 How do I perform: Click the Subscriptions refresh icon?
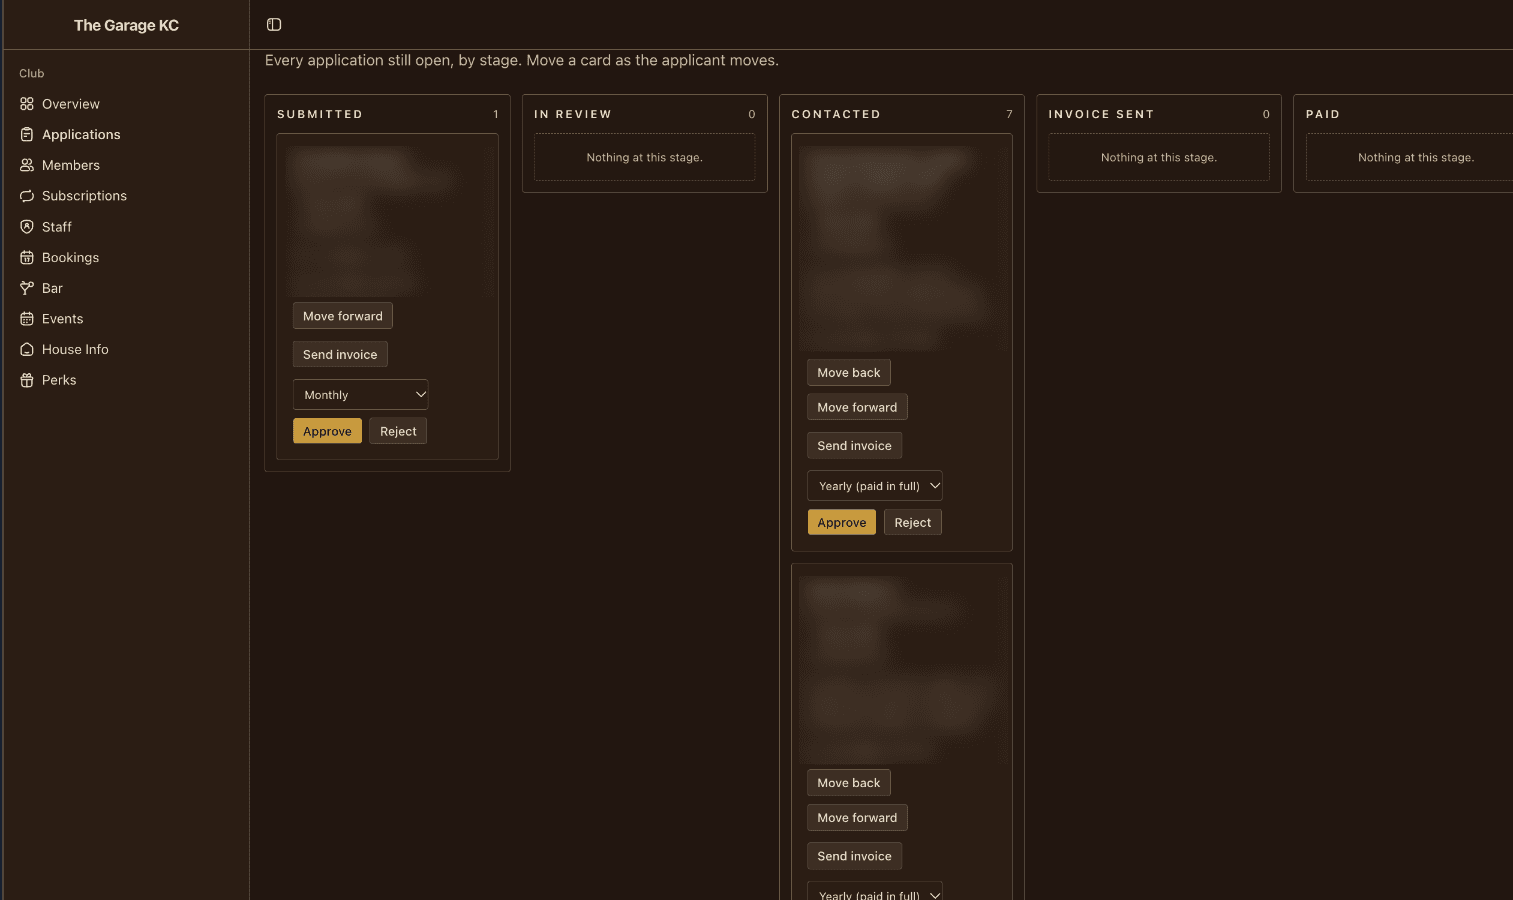(27, 196)
